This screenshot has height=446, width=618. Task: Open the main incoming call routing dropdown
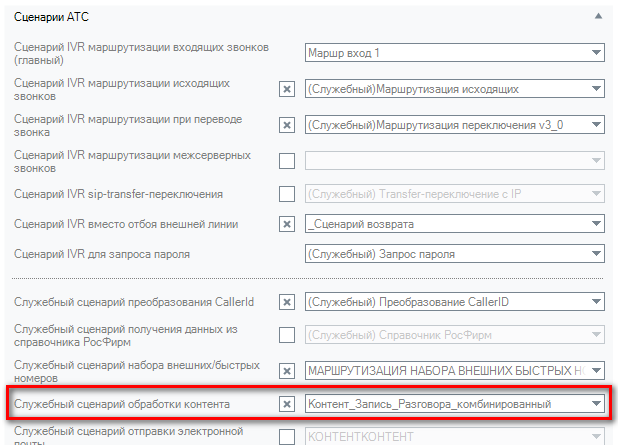(596, 53)
